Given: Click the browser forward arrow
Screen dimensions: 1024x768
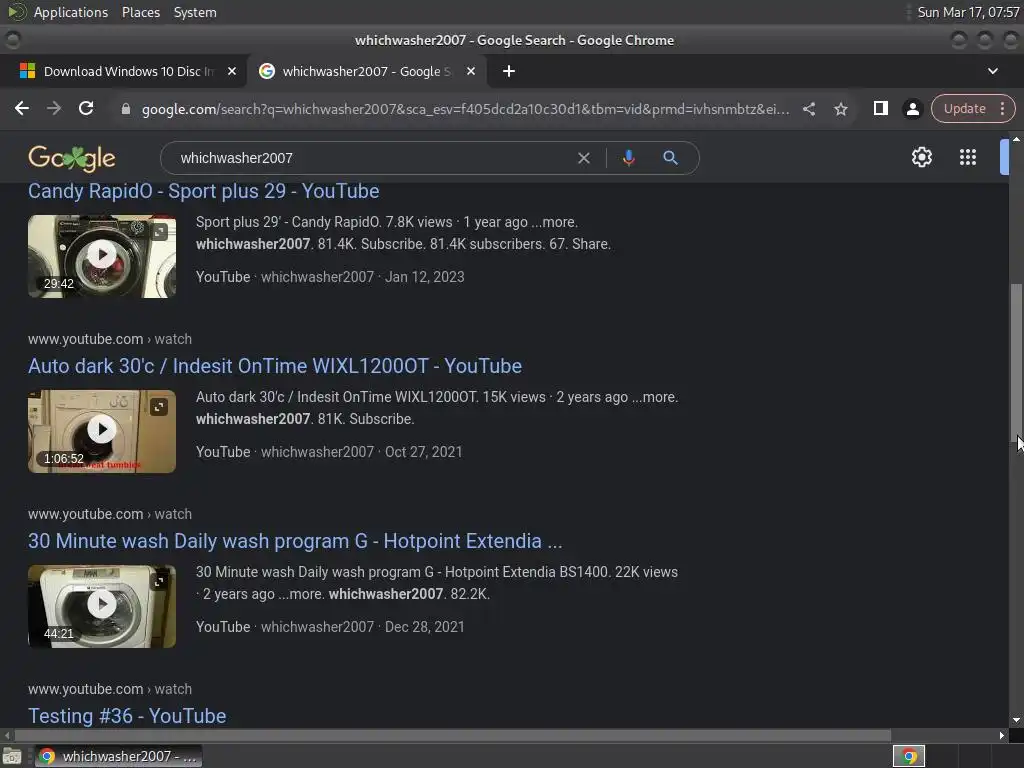Looking at the screenshot, I should (x=54, y=108).
